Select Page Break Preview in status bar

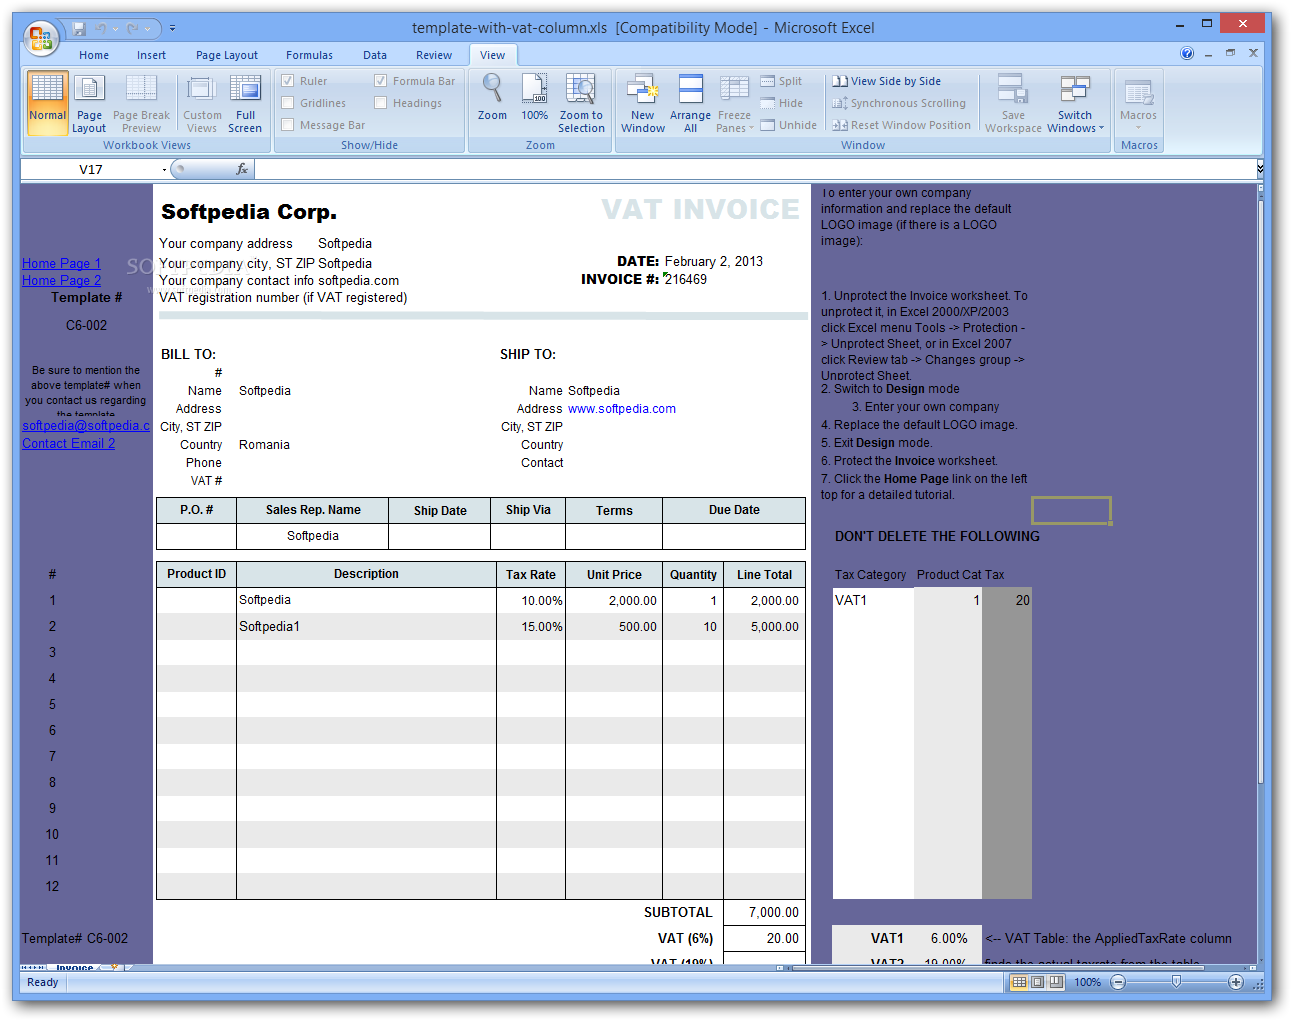pyautogui.click(x=1056, y=982)
